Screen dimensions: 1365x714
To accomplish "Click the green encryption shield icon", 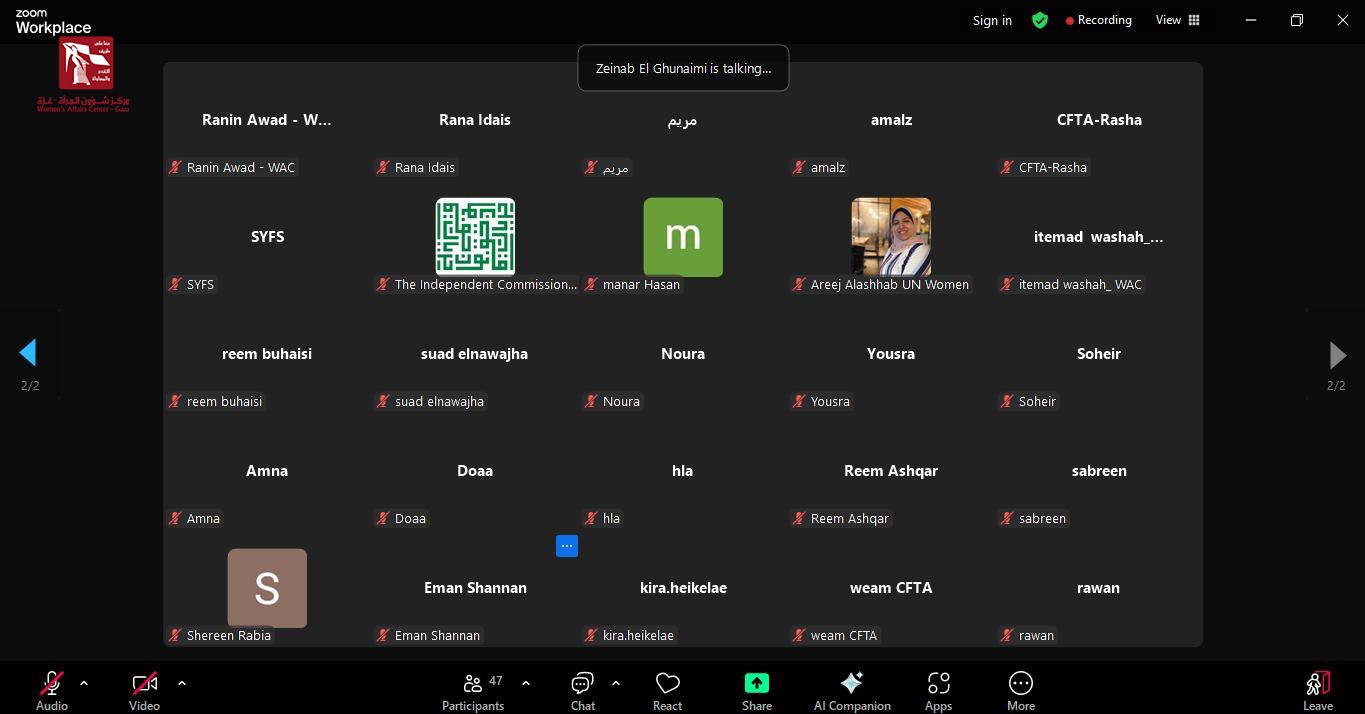I will 1040,20.
